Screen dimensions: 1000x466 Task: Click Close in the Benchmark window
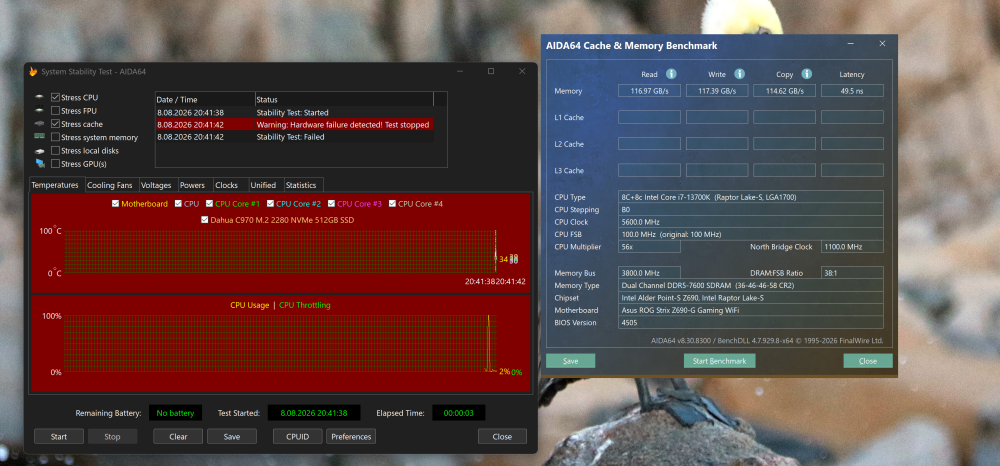click(868, 361)
